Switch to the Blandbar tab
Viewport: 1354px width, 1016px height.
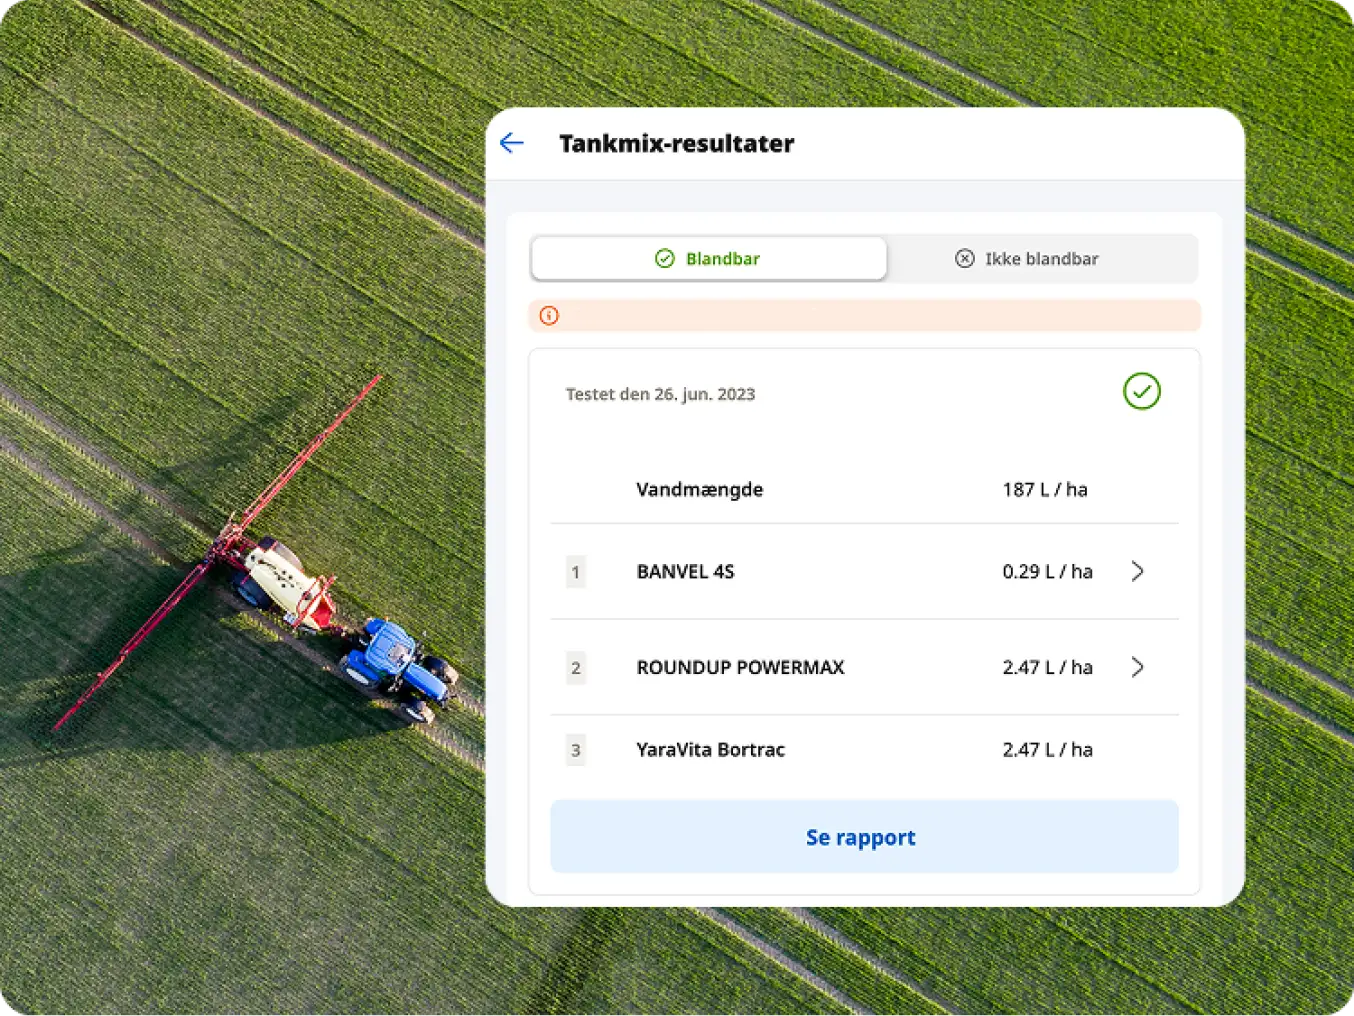(709, 259)
